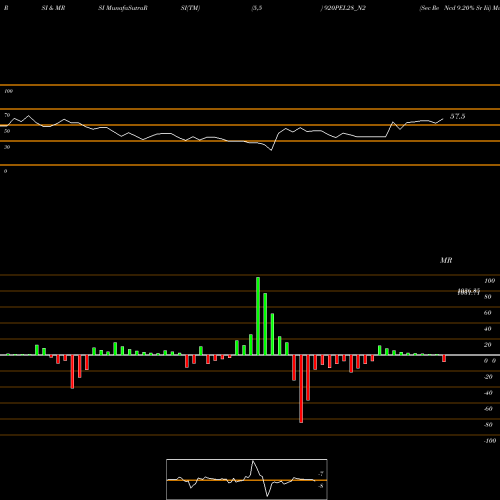The height and width of the screenshot is (500, 500).
Task: Click the MR axis label -60
Action: 488,409
